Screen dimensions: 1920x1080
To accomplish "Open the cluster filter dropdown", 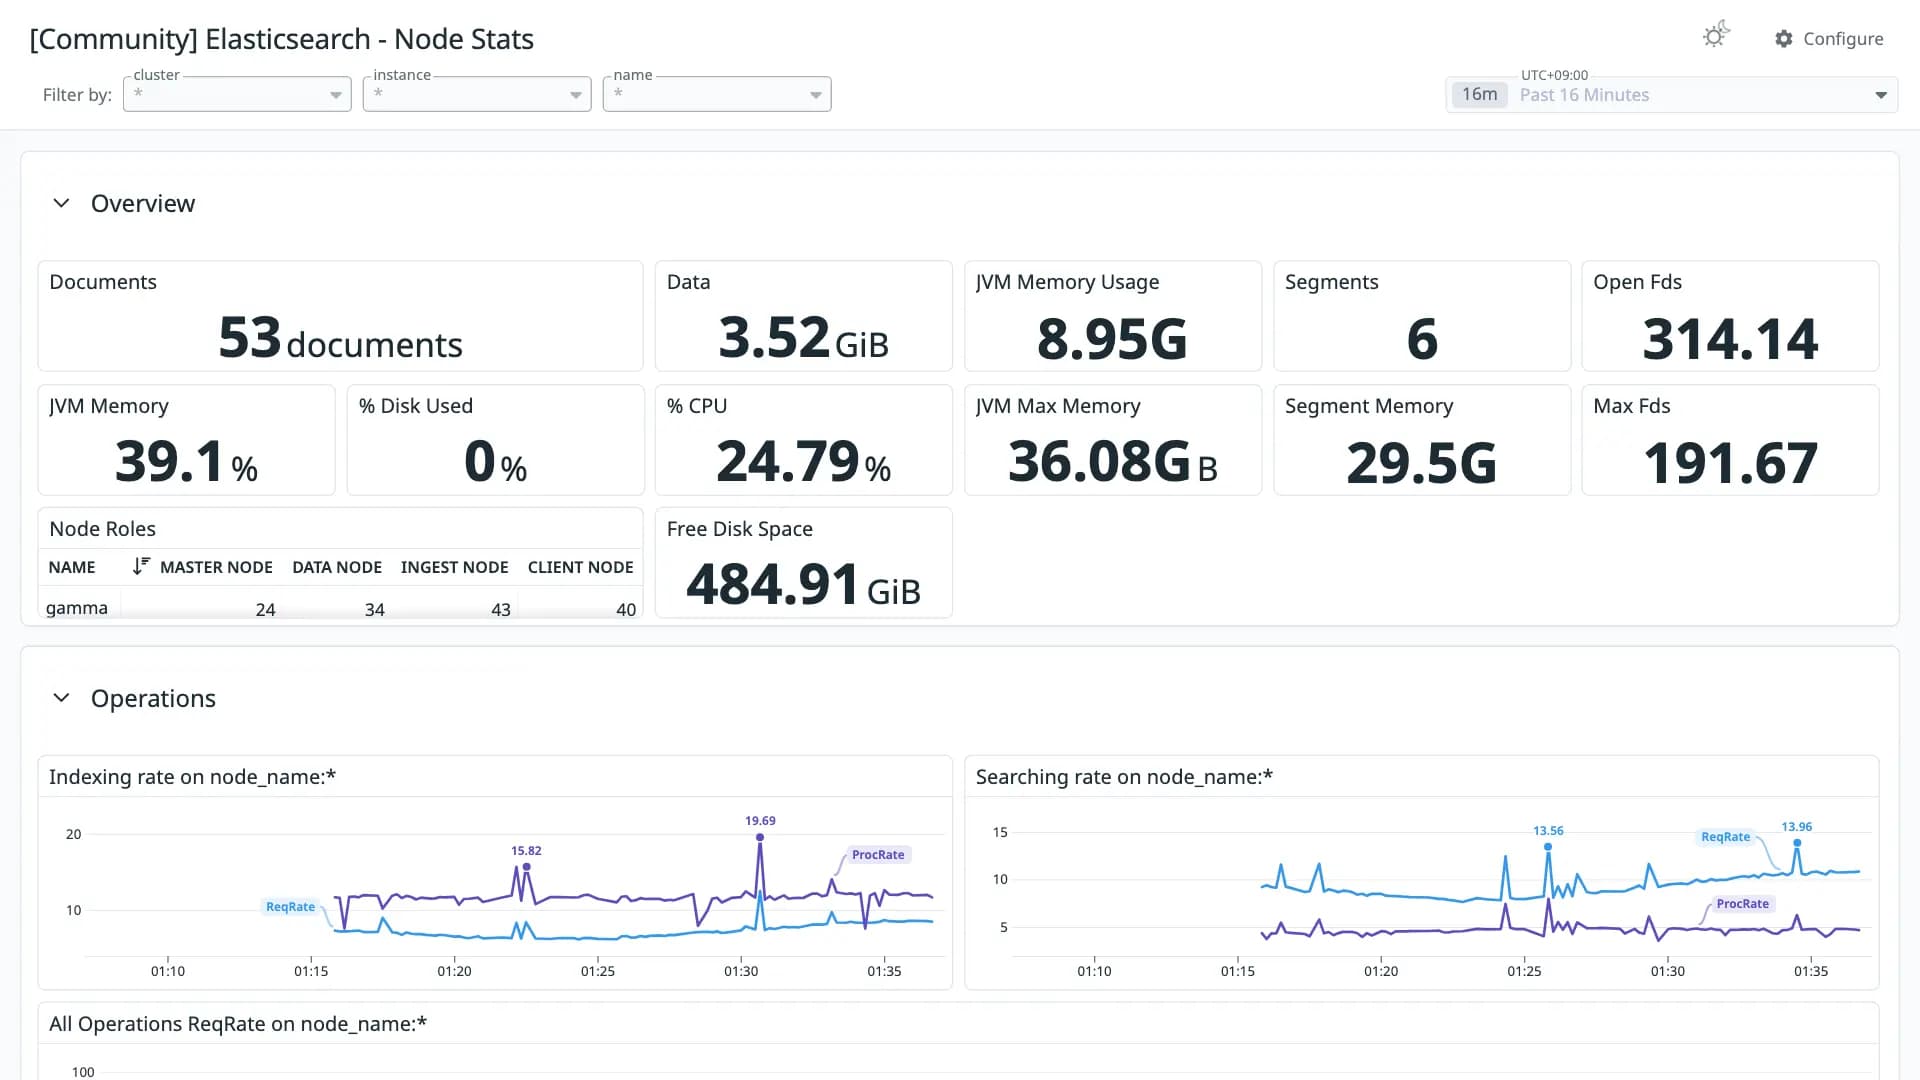I will 237,94.
